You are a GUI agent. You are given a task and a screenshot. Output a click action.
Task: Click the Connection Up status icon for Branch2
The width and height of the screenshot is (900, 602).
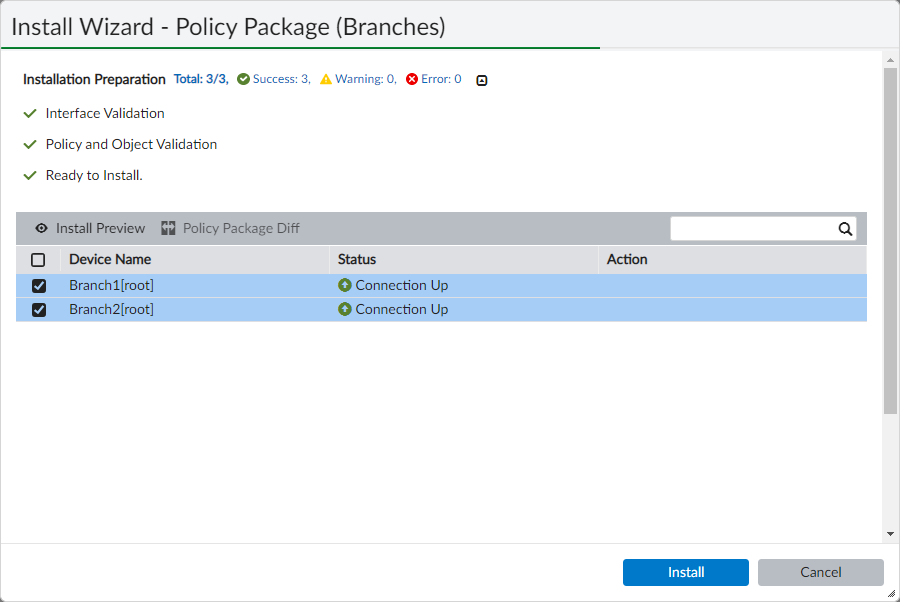point(346,309)
